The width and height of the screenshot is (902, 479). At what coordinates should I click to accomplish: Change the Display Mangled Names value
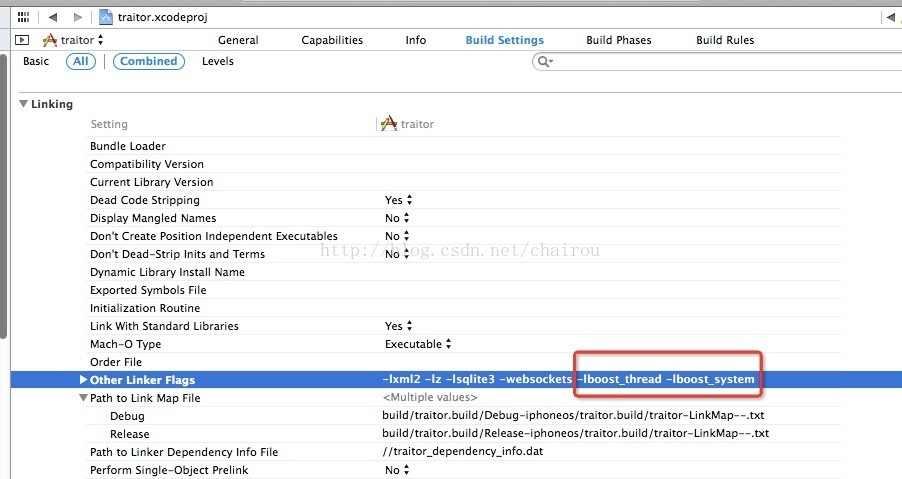[397, 218]
